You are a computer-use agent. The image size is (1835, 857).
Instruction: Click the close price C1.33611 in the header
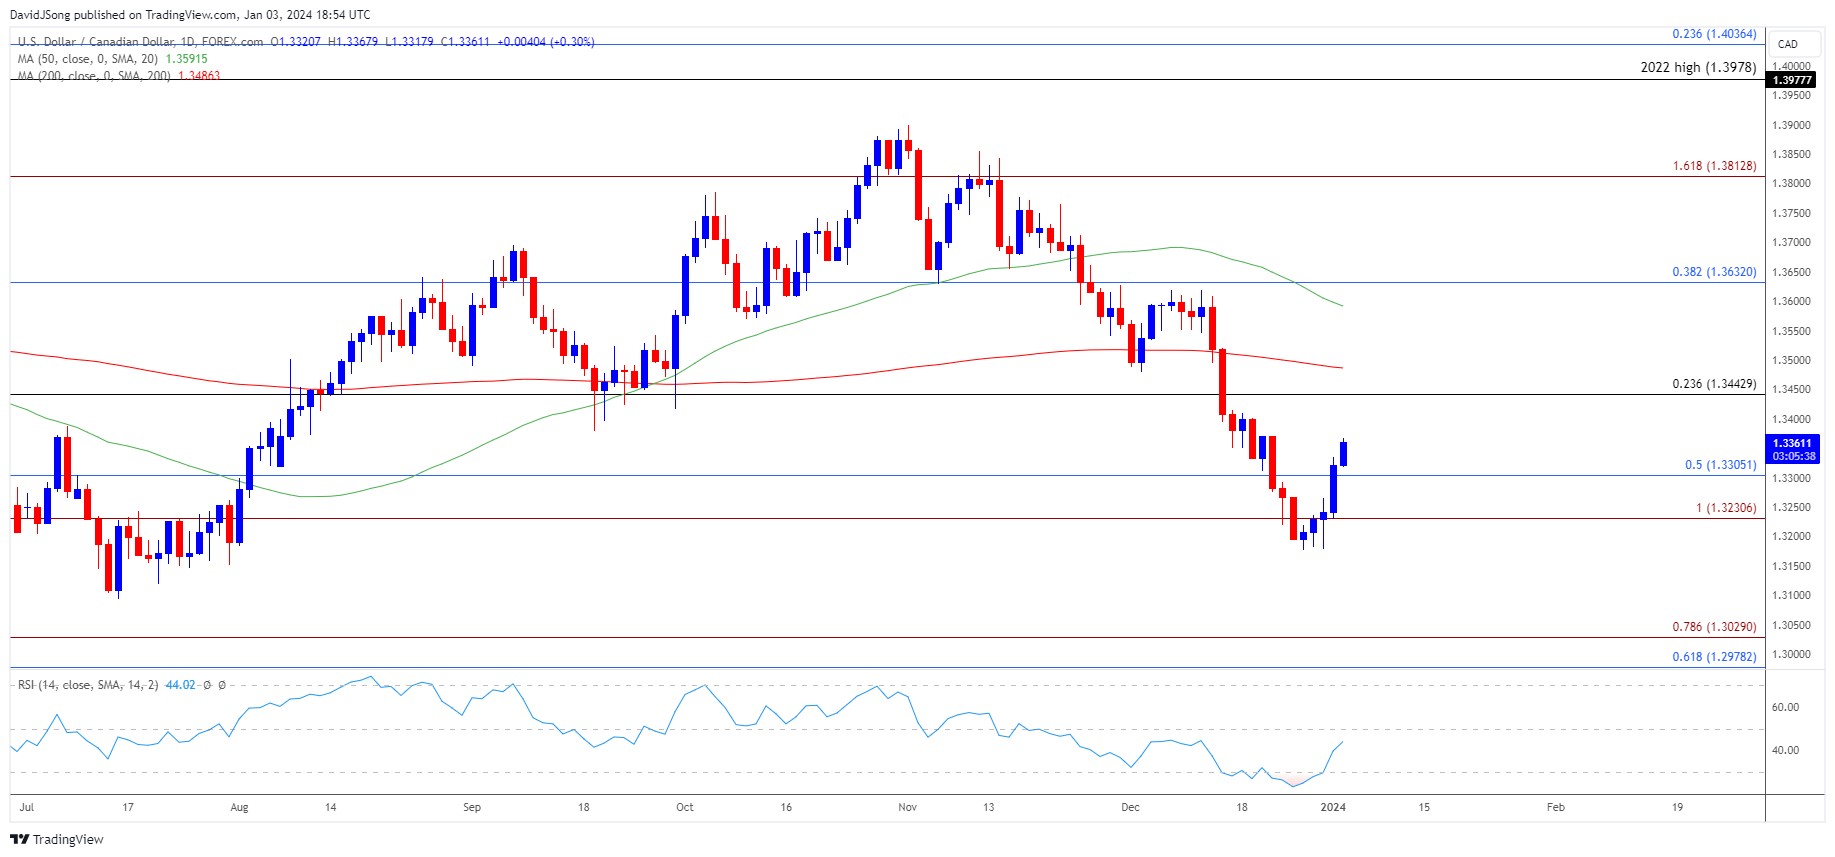[465, 42]
